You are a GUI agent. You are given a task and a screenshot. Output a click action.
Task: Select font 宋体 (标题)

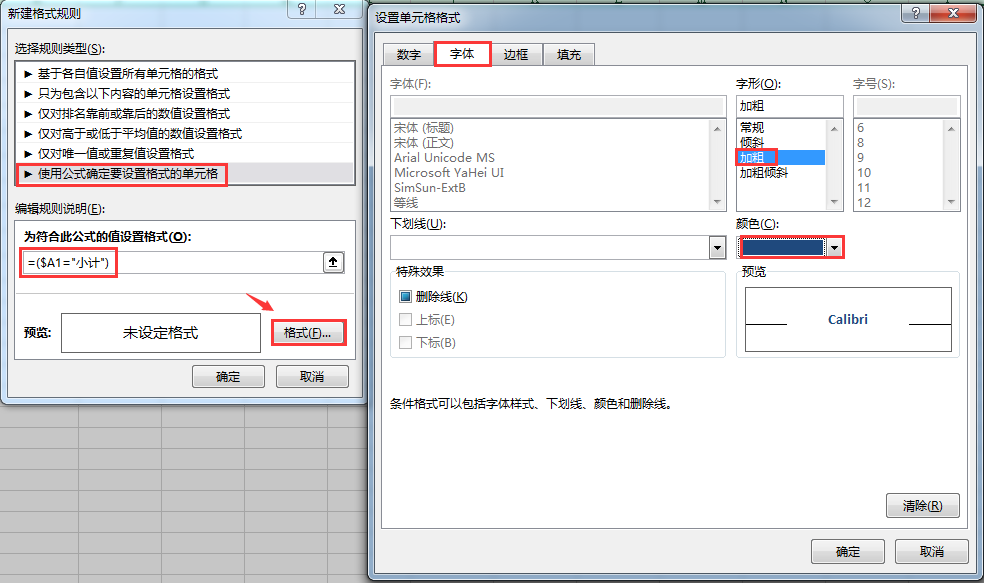click(x=424, y=127)
